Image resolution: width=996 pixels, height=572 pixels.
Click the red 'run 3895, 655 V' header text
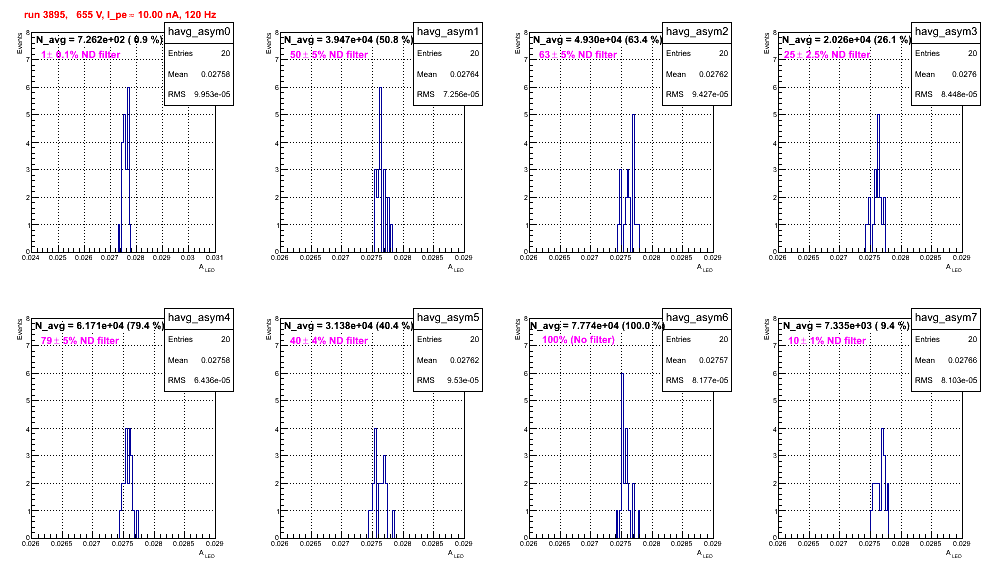120,14
